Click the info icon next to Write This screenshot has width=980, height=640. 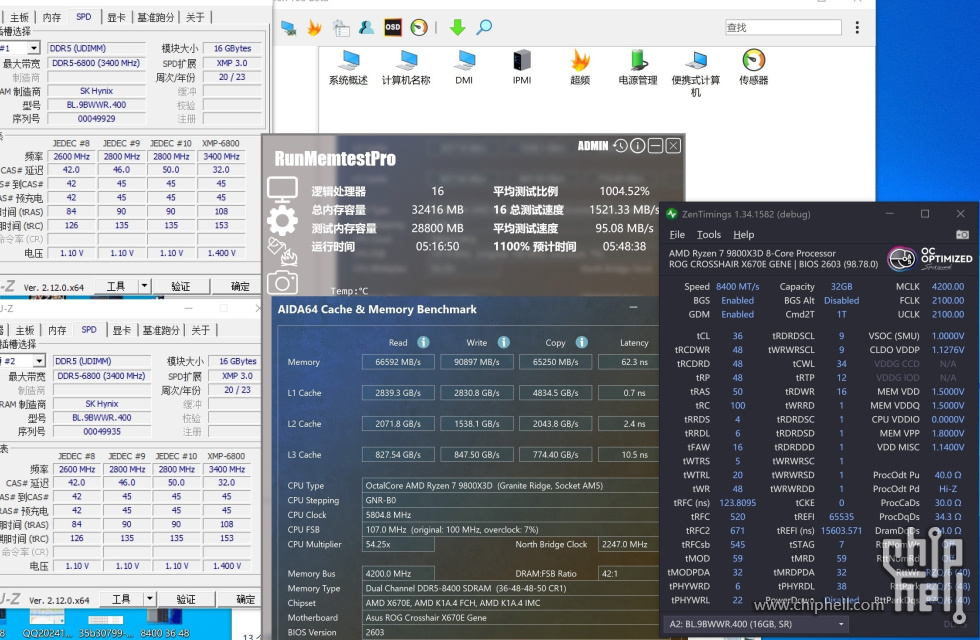click(x=504, y=342)
